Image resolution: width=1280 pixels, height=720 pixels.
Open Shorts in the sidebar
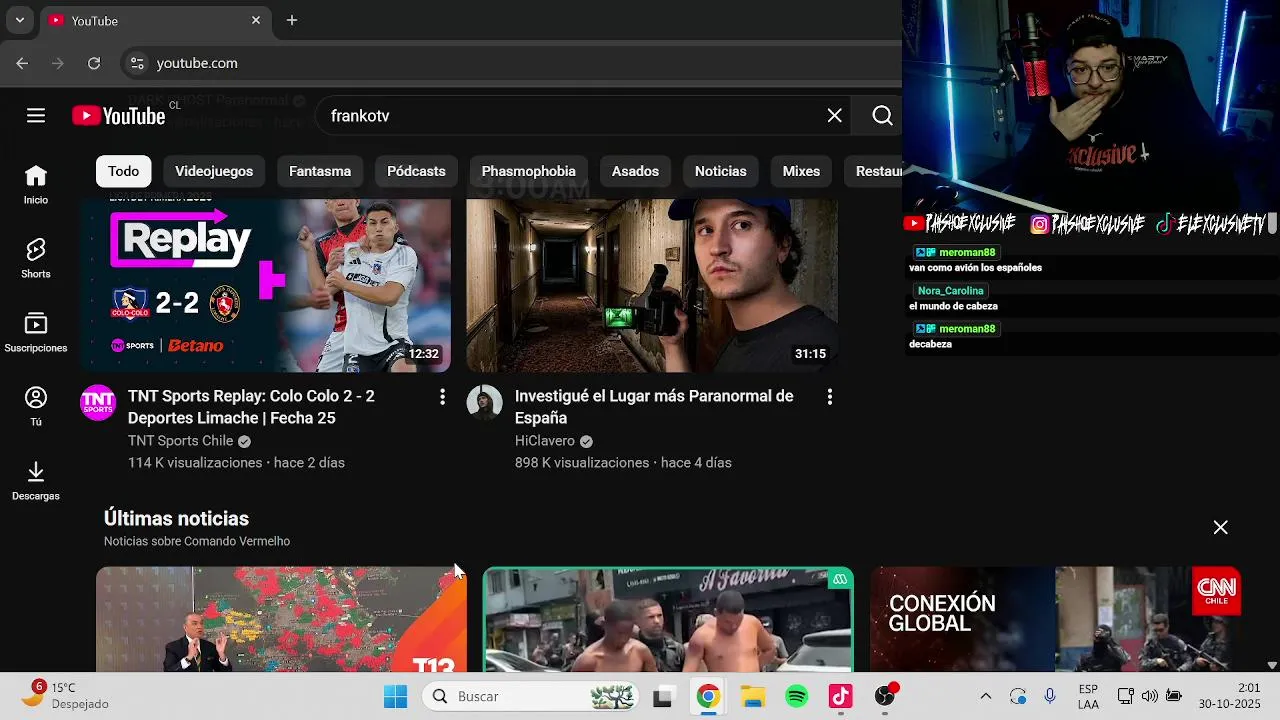coord(36,259)
